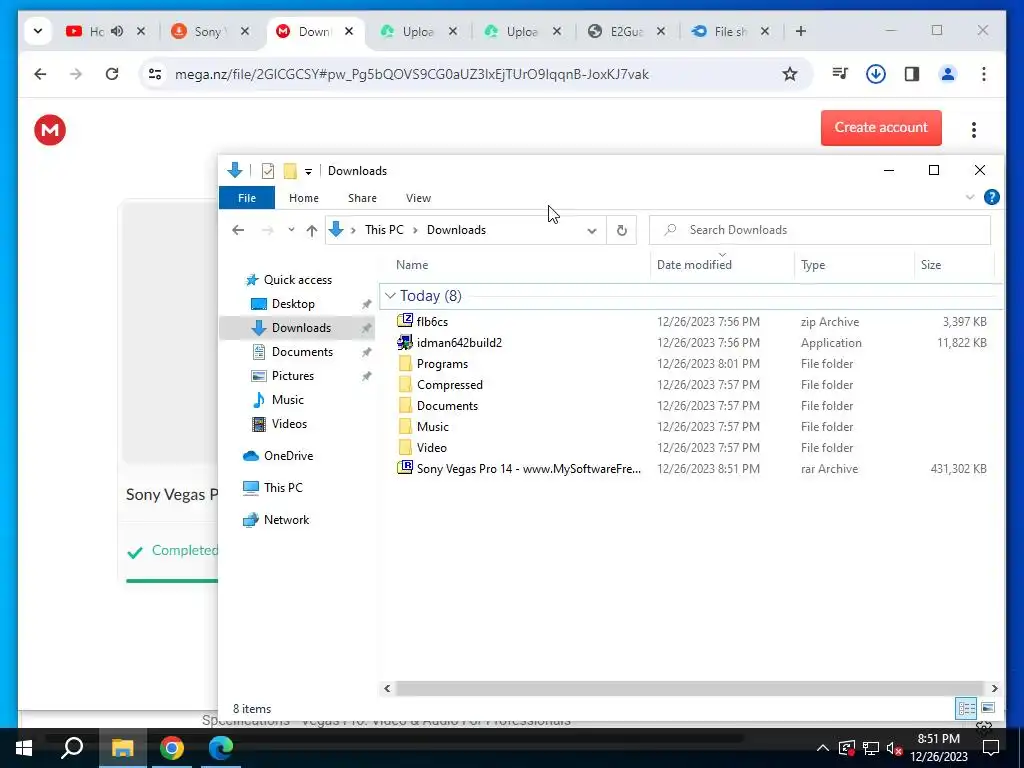Image resolution: width=1024 pixels, height=768 pixels.
Task: Click the Chrome address bar URL
Action: pos(411,74)
